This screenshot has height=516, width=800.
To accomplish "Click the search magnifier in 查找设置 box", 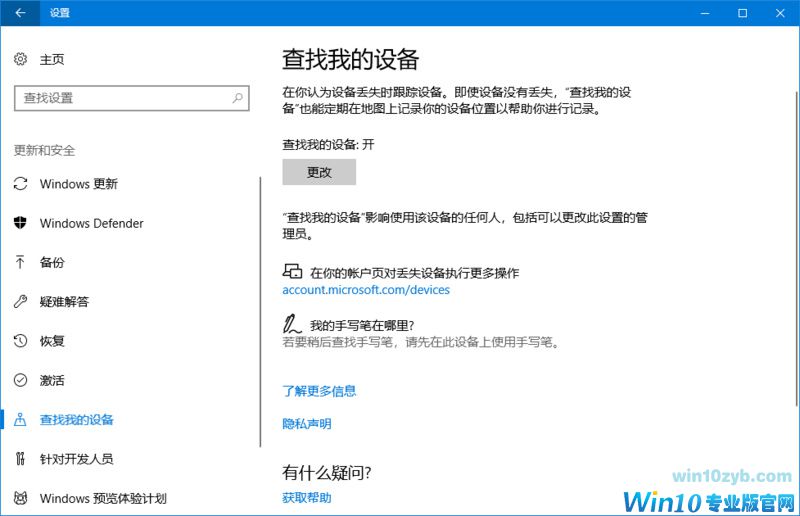I will [x=237, y=98].
